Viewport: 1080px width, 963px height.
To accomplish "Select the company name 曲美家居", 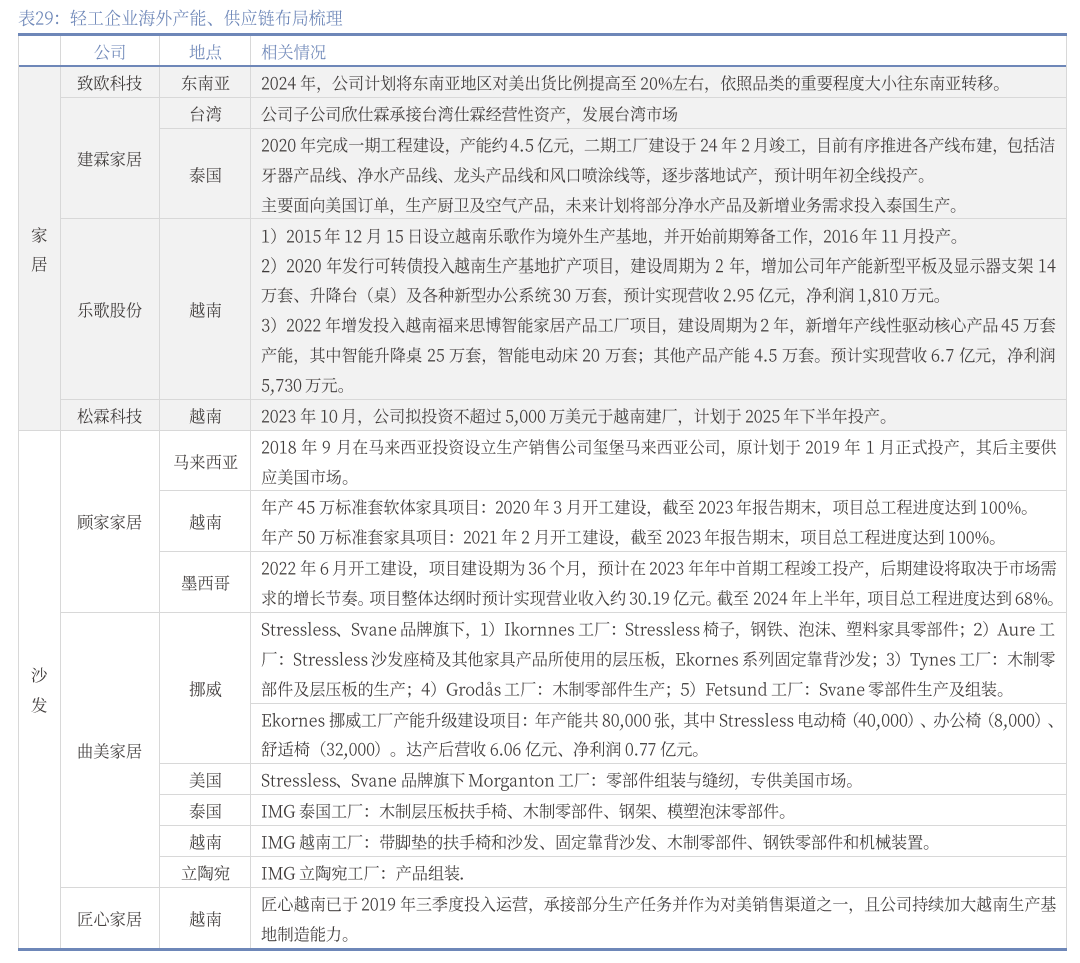I will pos(110,751).
